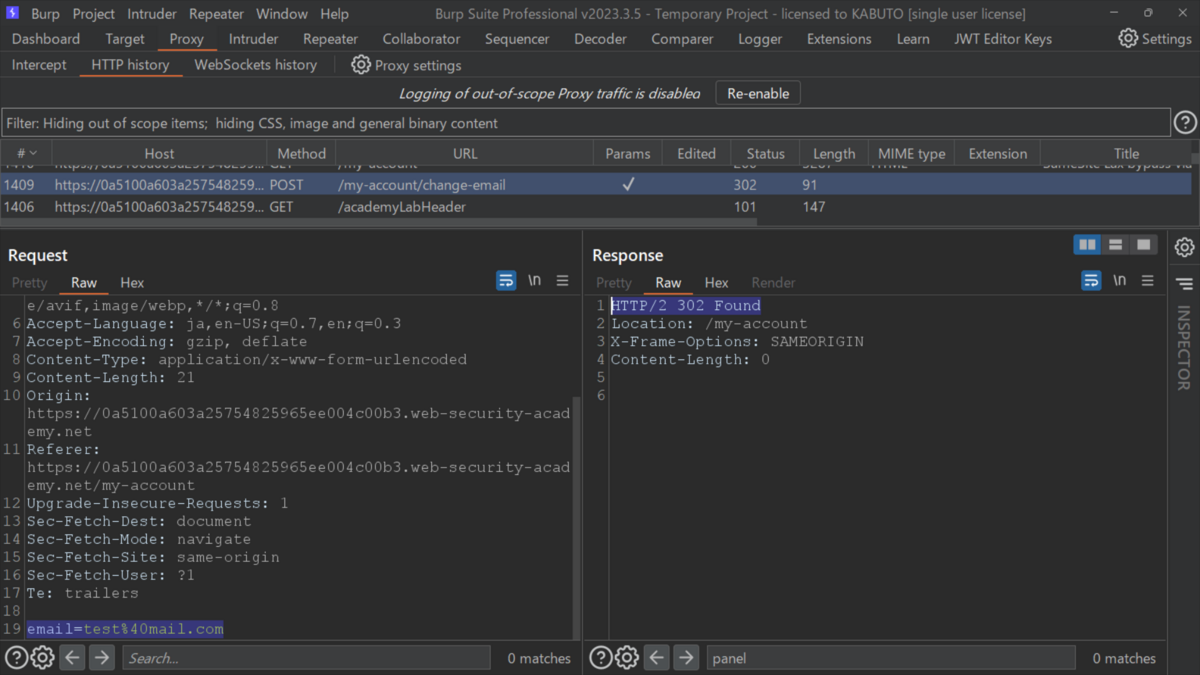This screenshot has height=675, width=1200.
Task: Go to next match in Request search
Action: pyautogui.click(x=101, y=658)
